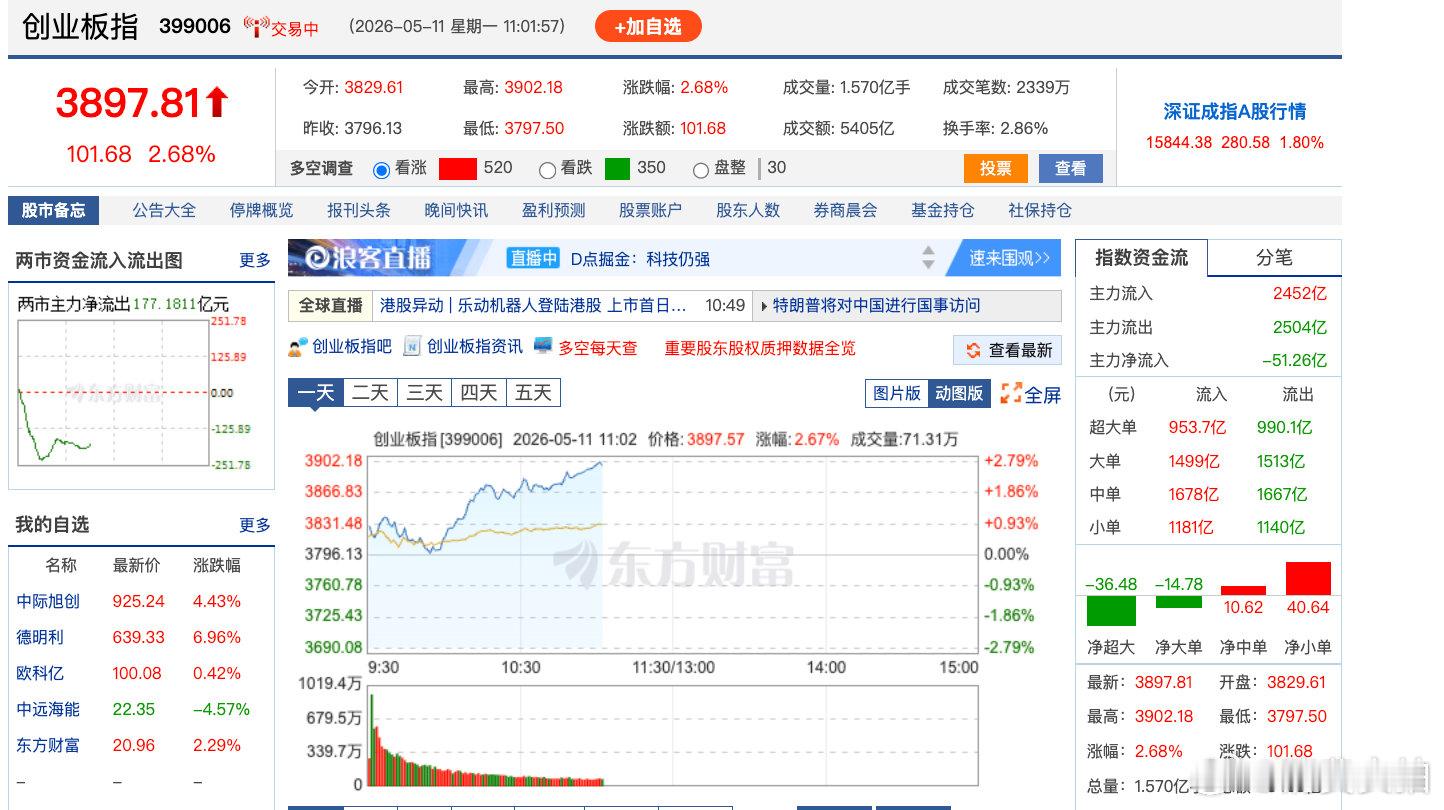Open 东方财富 in watchlist
This screenshot has height=810, width=1444.
point(48,745)
